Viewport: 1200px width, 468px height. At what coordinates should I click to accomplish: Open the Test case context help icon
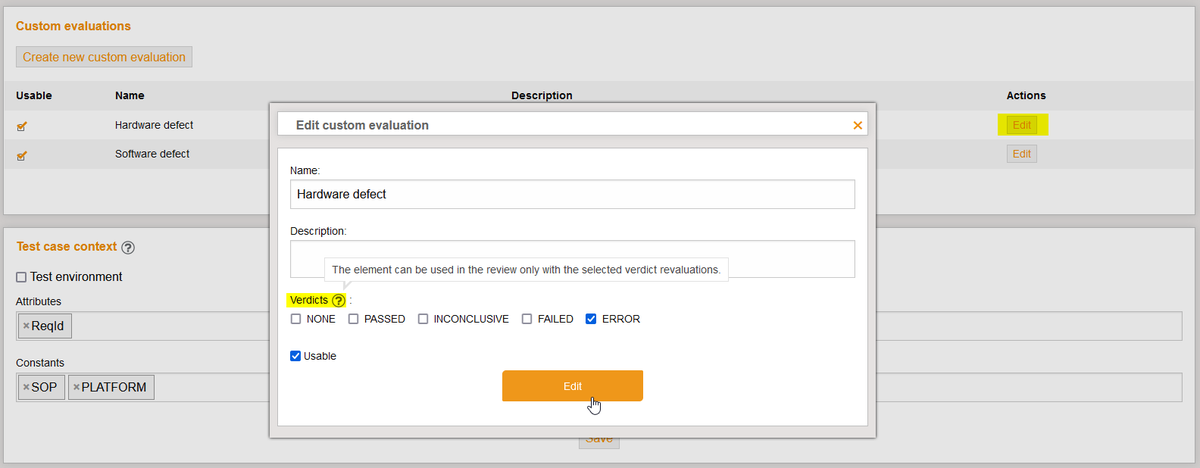[128, 247]
